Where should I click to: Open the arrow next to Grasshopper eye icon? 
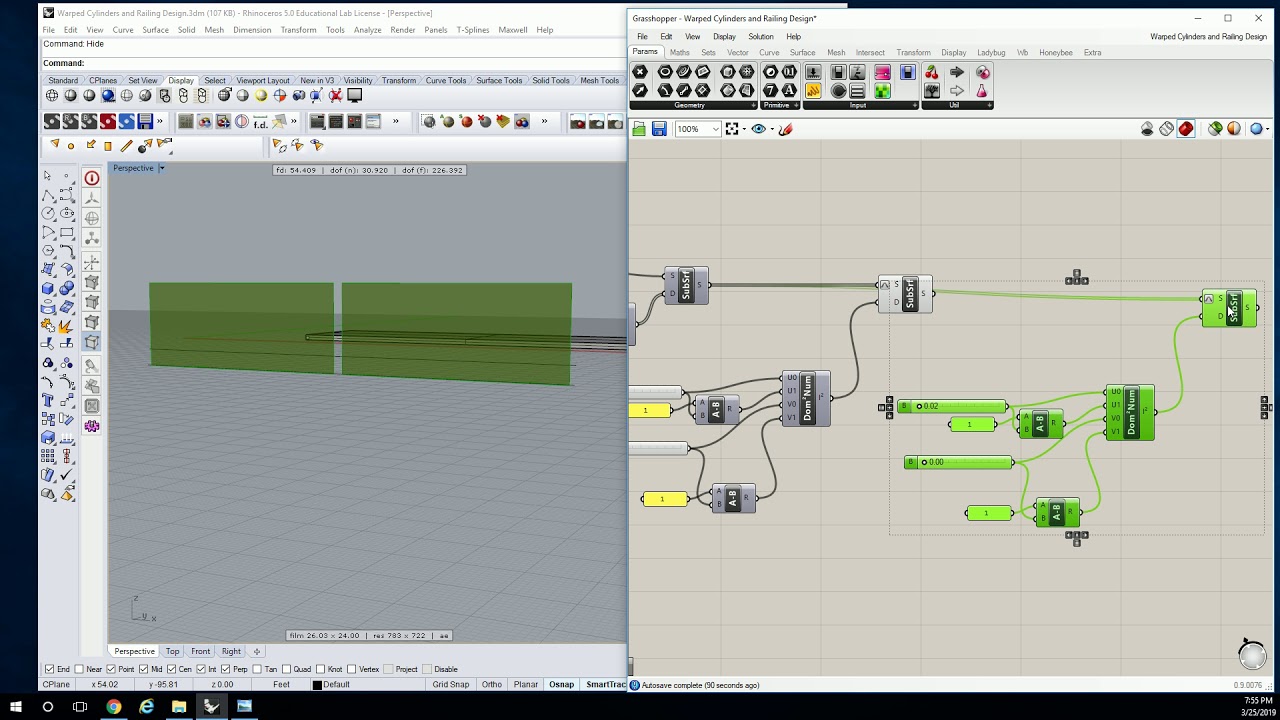coord(771,129)
